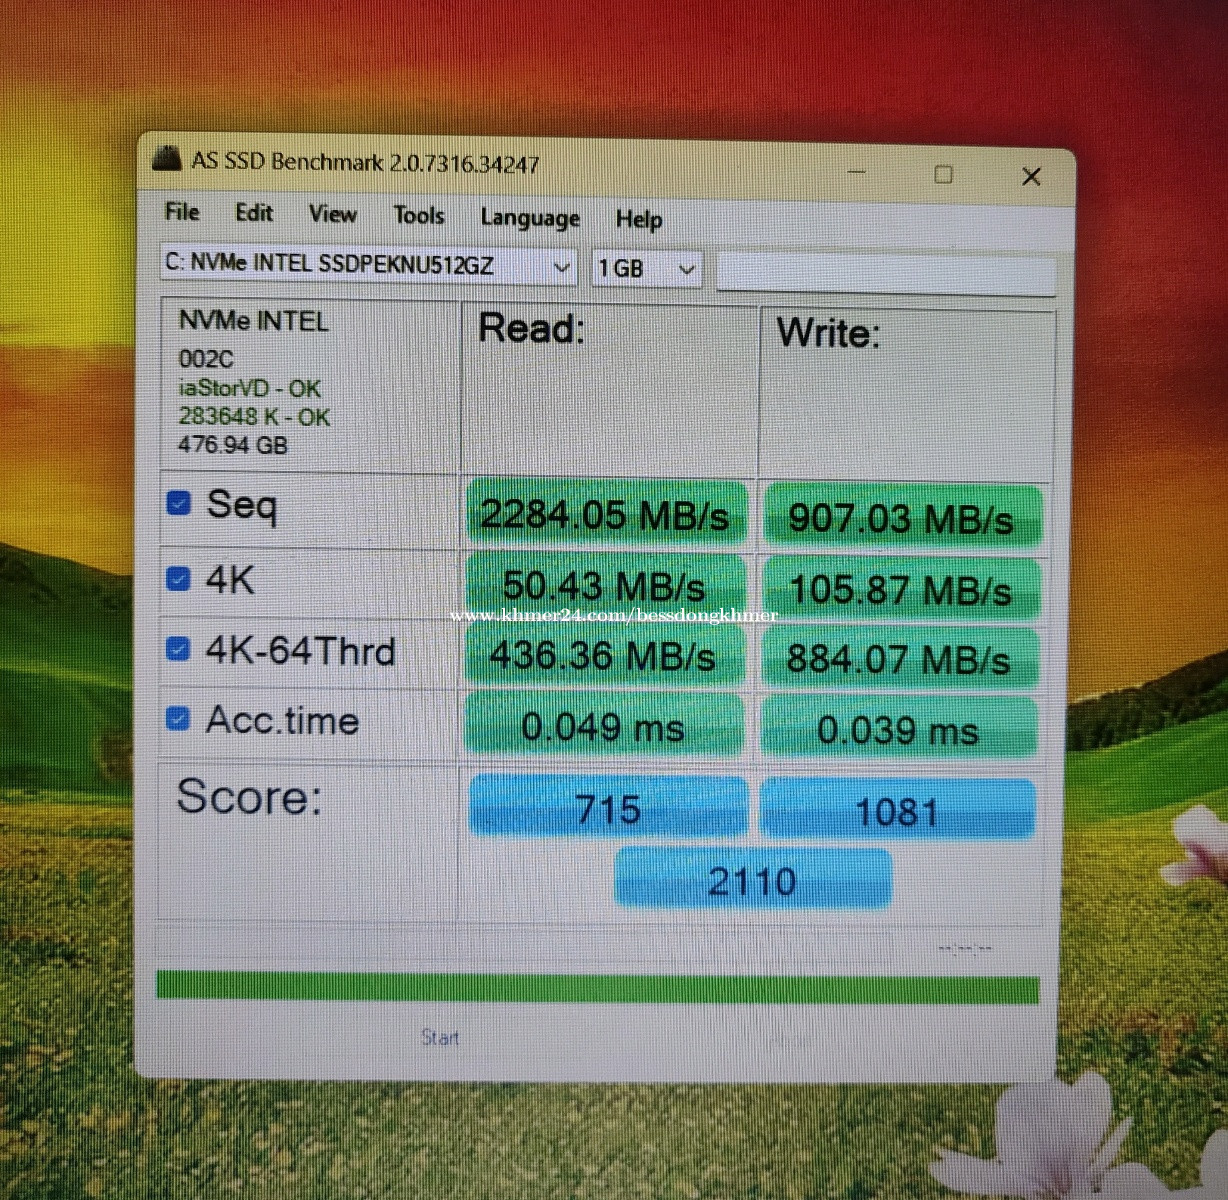Close the AS SSD Benchmark window
The width and height of the screenshot is (1228, 1200).
pyautogui.click(x=1031, y=177)
